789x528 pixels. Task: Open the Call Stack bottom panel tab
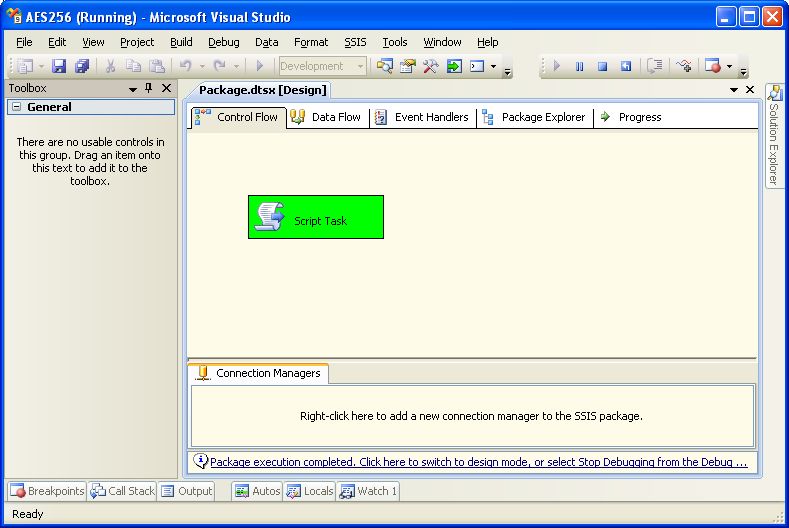coord(122,491)
